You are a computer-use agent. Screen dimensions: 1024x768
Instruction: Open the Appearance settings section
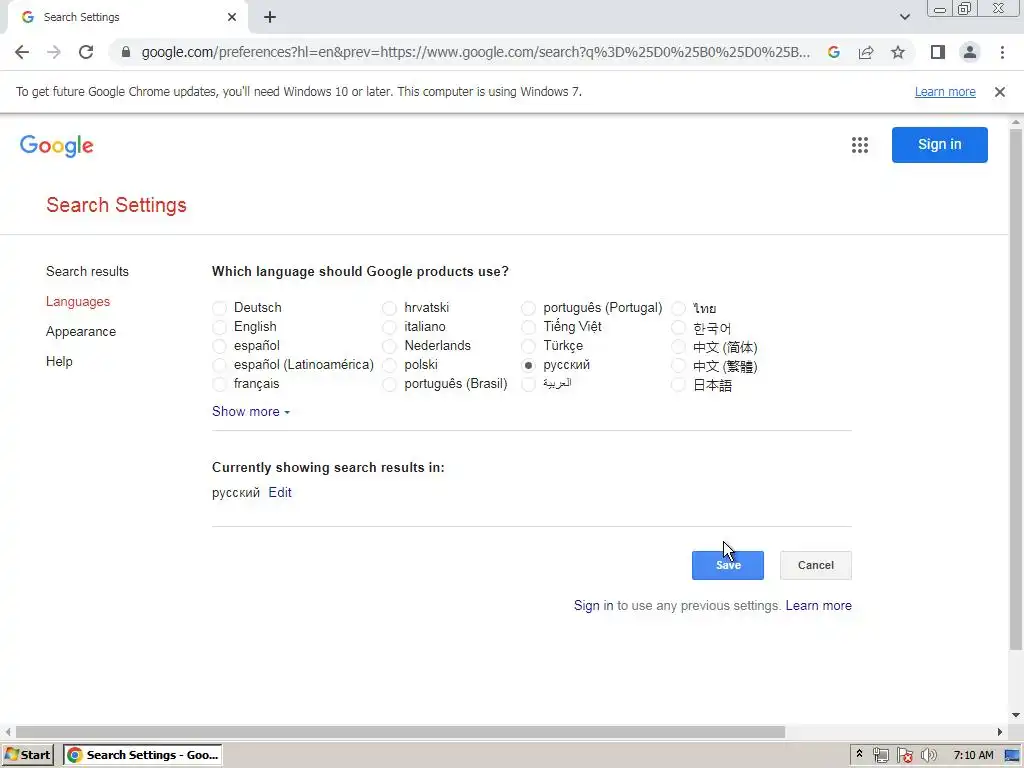click(x=81, y=332)
